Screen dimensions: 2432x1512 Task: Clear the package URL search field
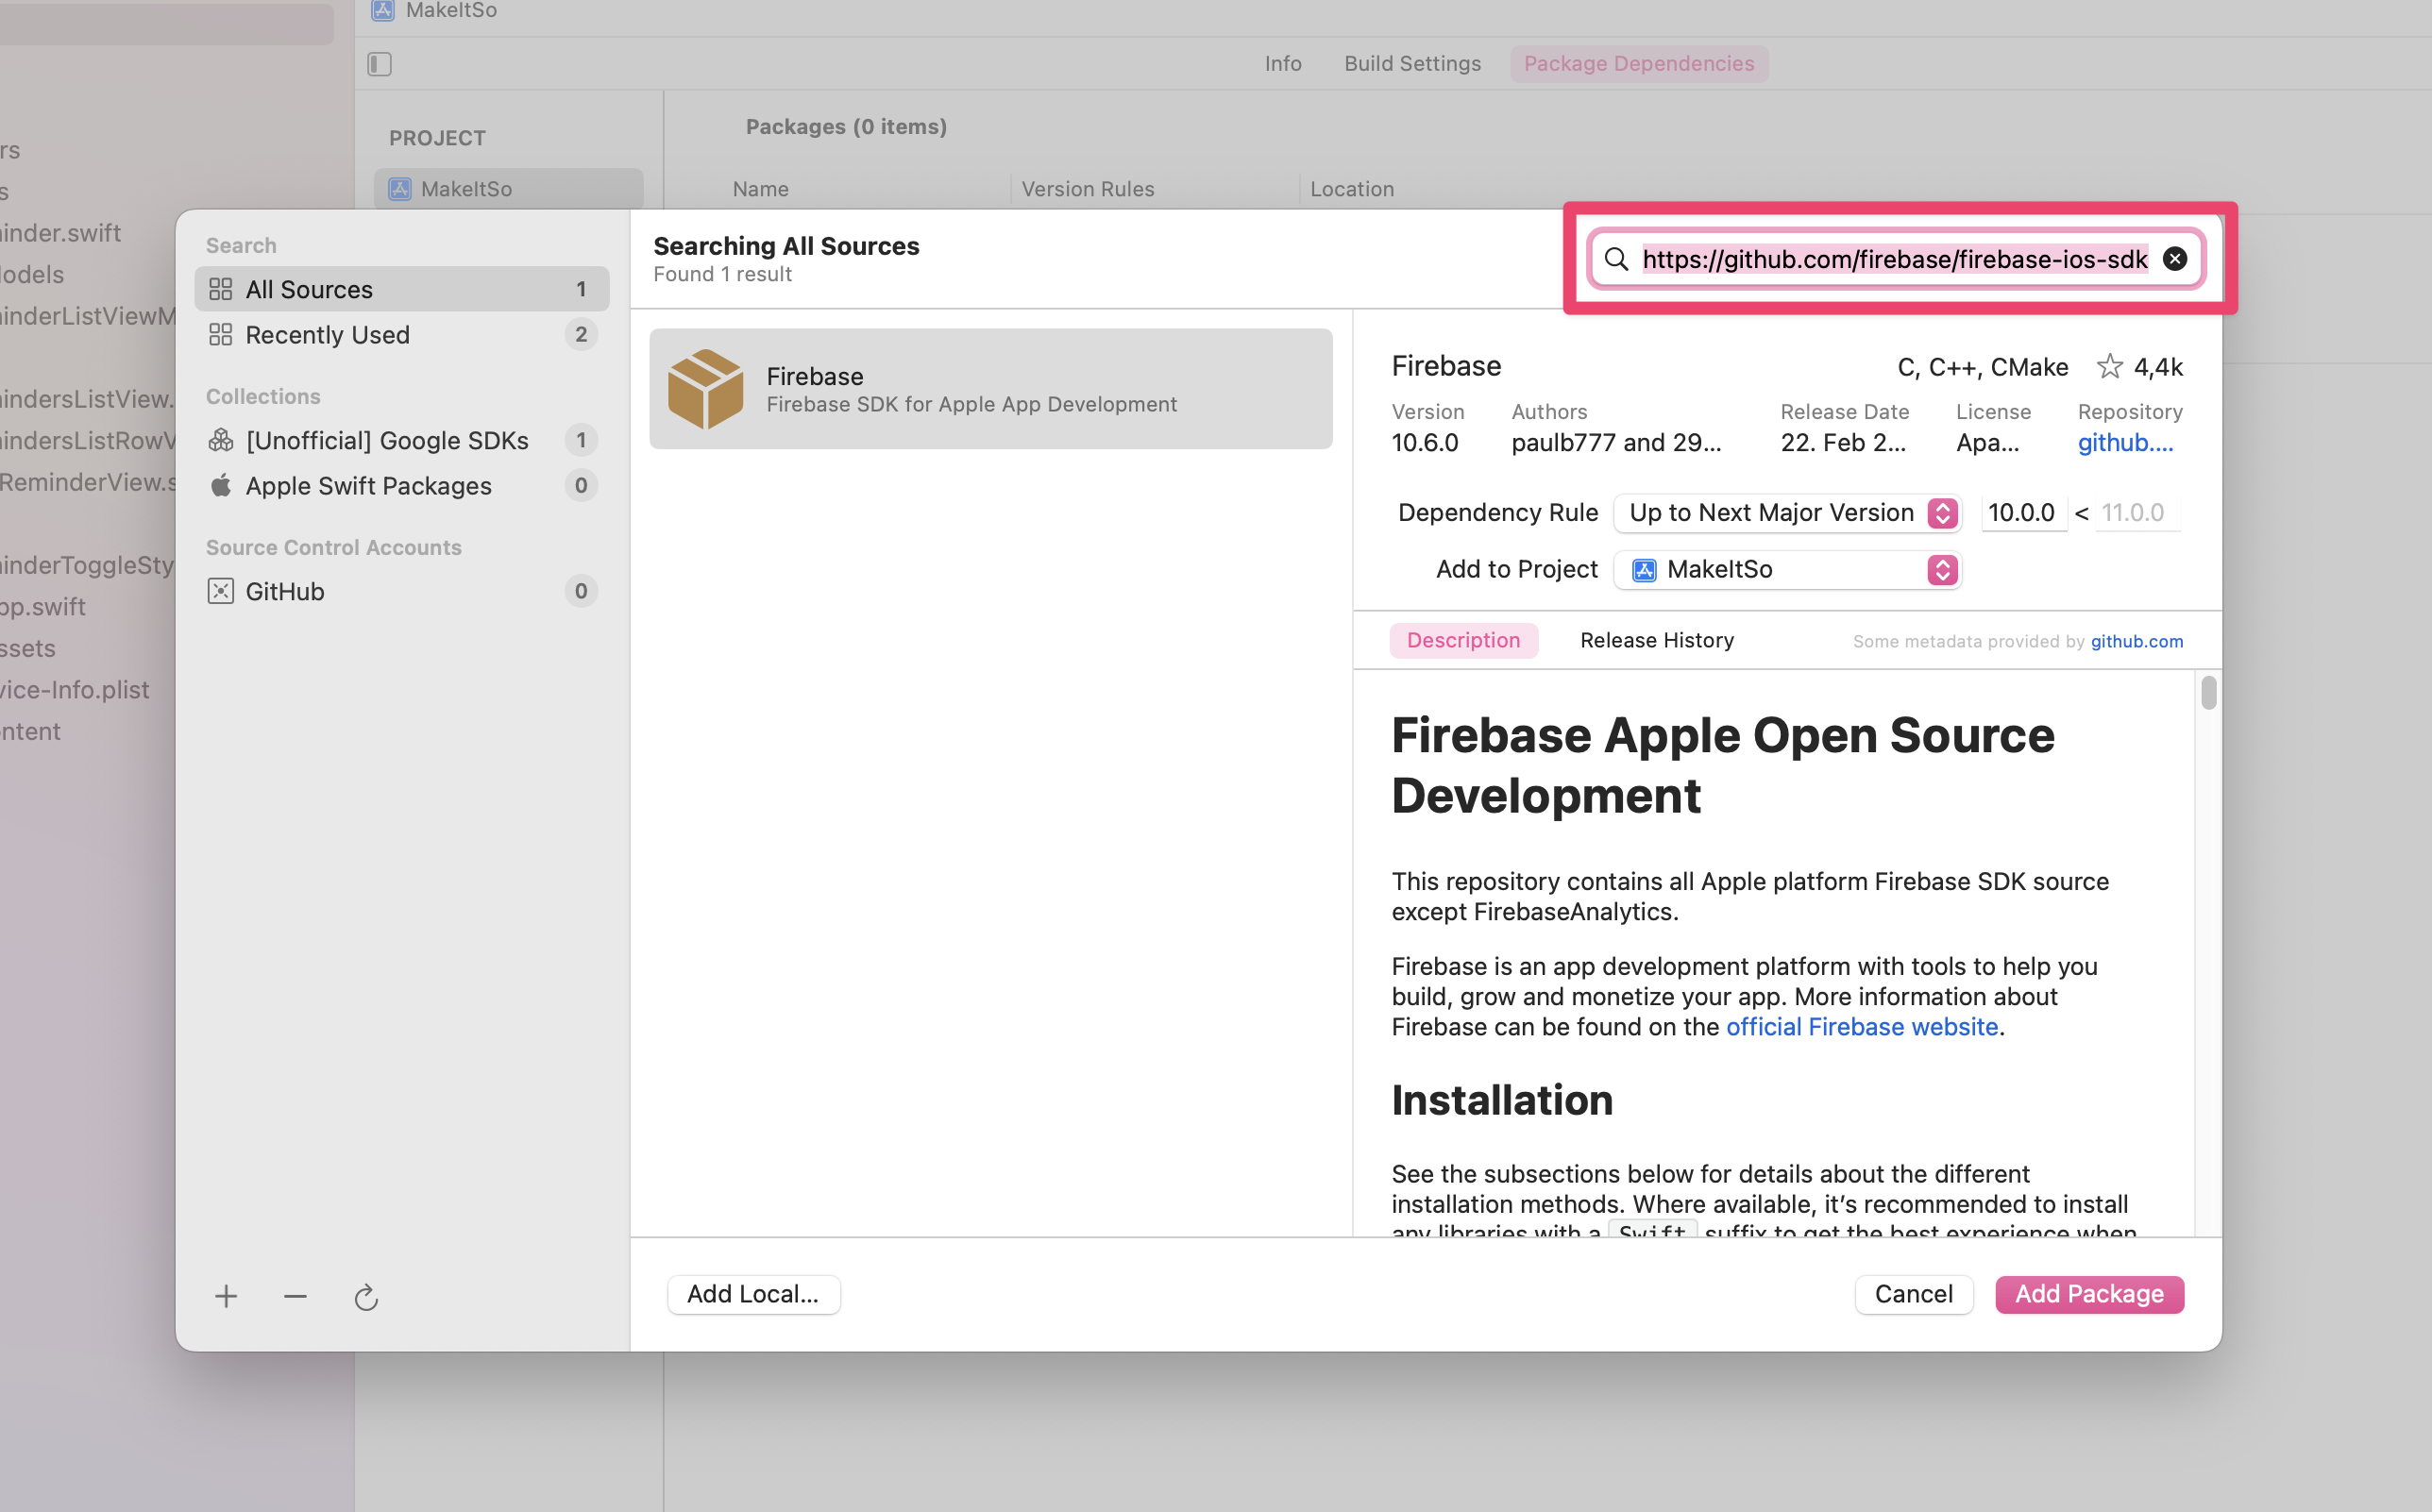(2174, 259)
